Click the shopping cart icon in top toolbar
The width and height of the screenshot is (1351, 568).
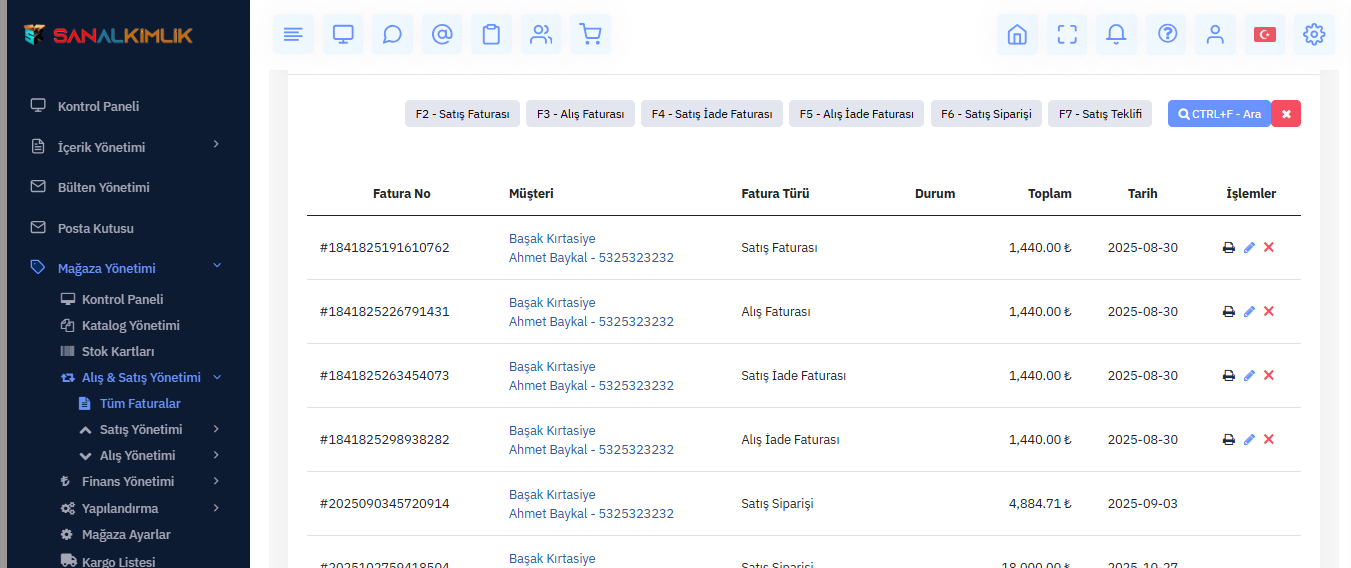(x=591, y=34)
